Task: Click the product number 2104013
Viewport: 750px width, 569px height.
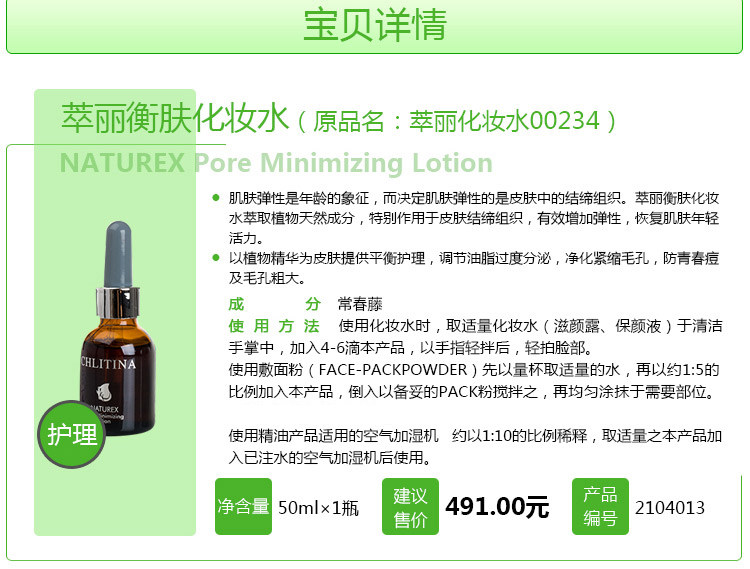Action: click(x=670, y=508)
